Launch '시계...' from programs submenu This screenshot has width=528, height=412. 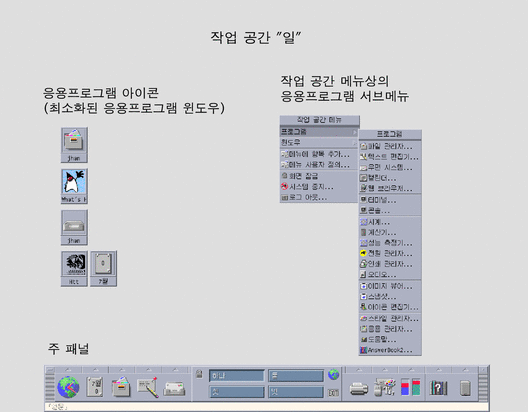tap(390, 222)
